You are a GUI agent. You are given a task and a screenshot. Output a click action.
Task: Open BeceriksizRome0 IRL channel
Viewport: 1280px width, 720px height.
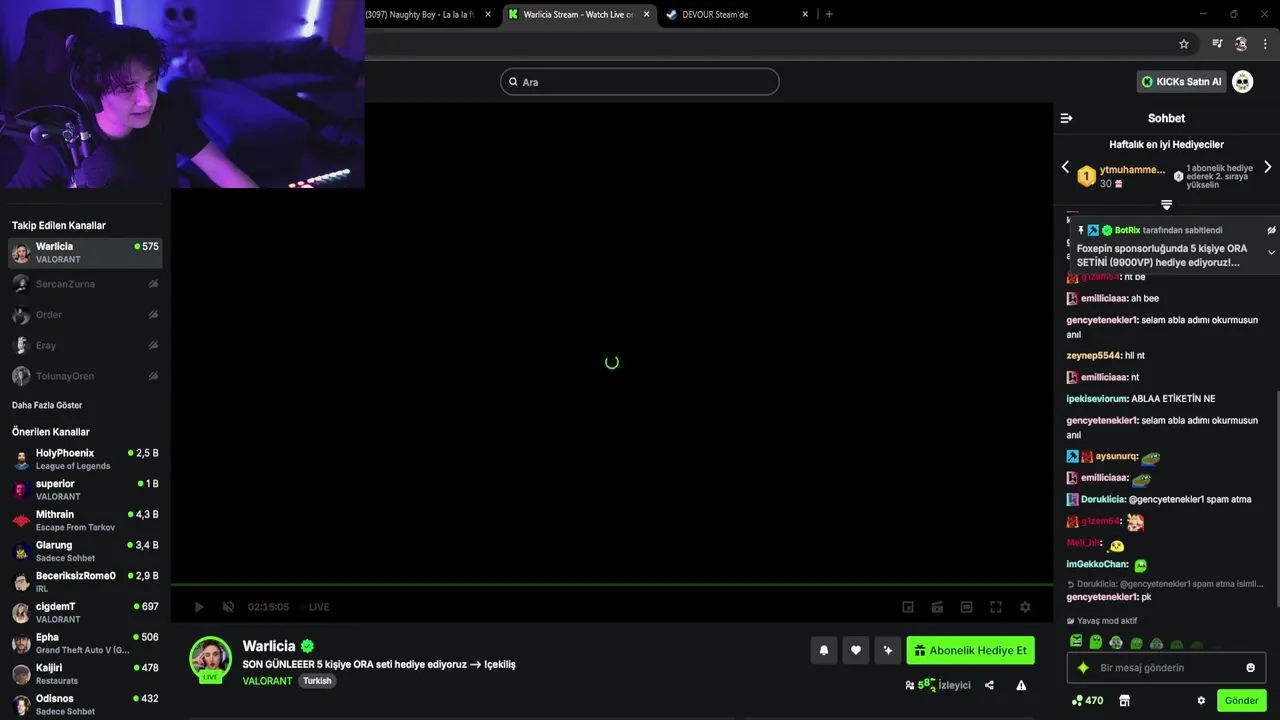(85, 582)
